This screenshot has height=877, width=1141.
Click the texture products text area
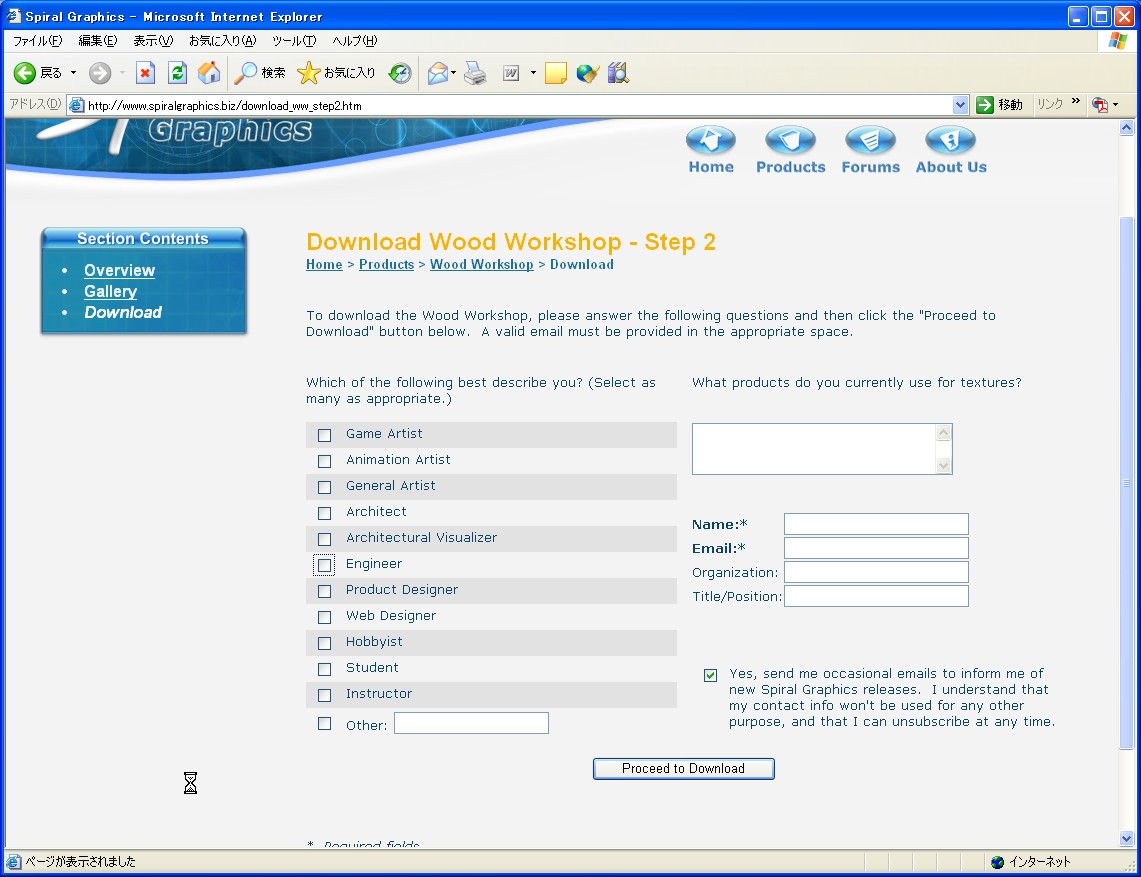822,449
